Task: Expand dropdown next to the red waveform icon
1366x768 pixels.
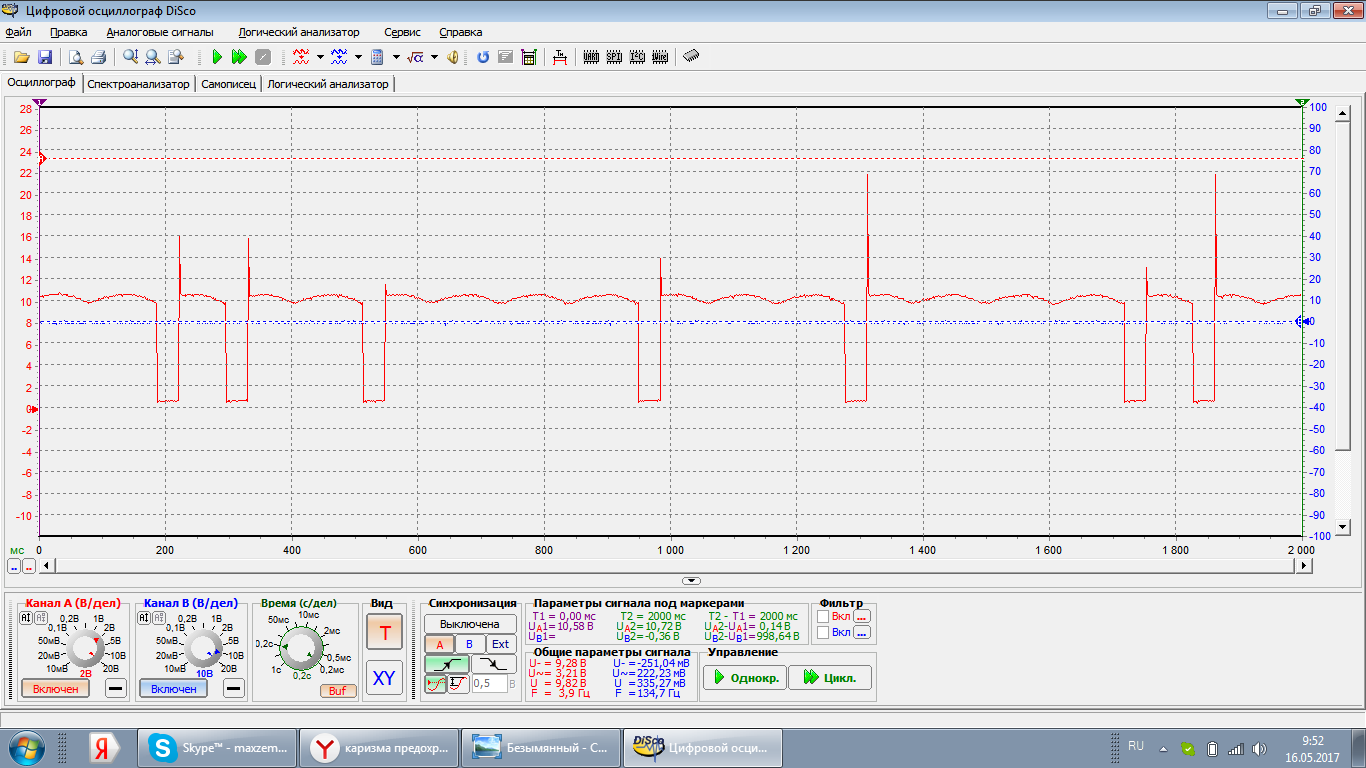Action: [x=320, y=57]
